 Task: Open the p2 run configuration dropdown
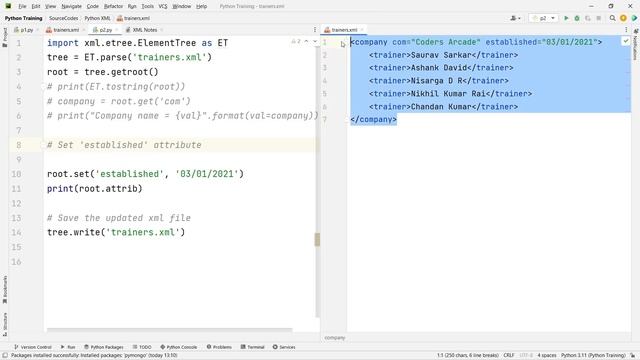[x=543, y=18]
